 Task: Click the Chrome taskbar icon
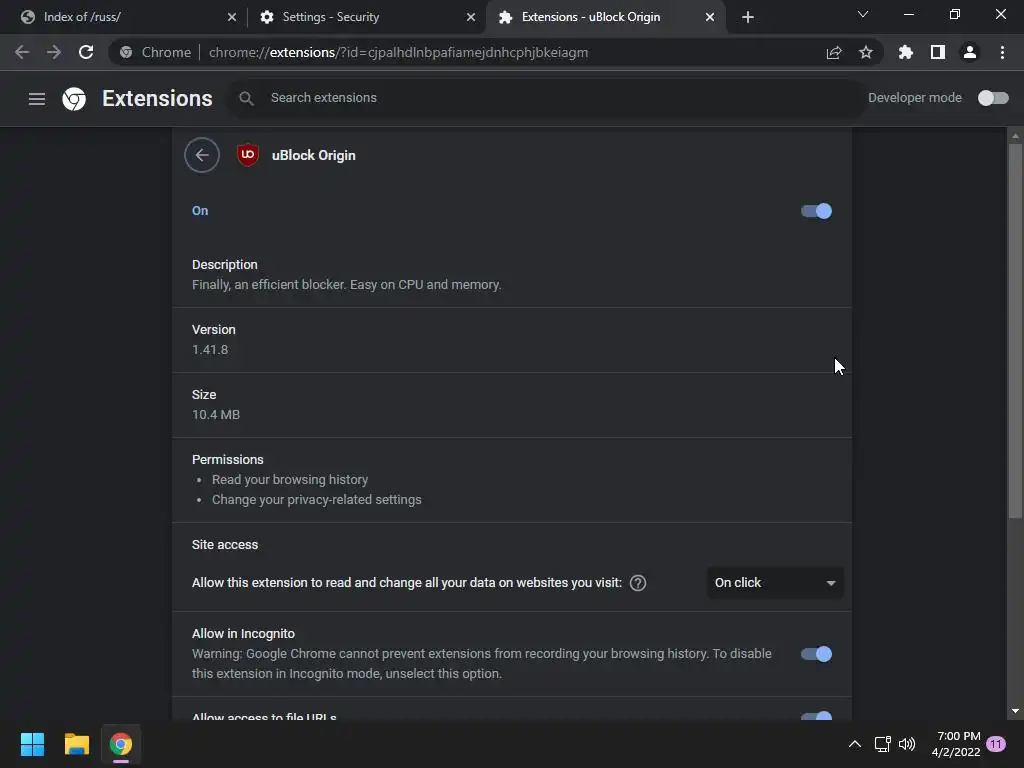pos(120,744)
